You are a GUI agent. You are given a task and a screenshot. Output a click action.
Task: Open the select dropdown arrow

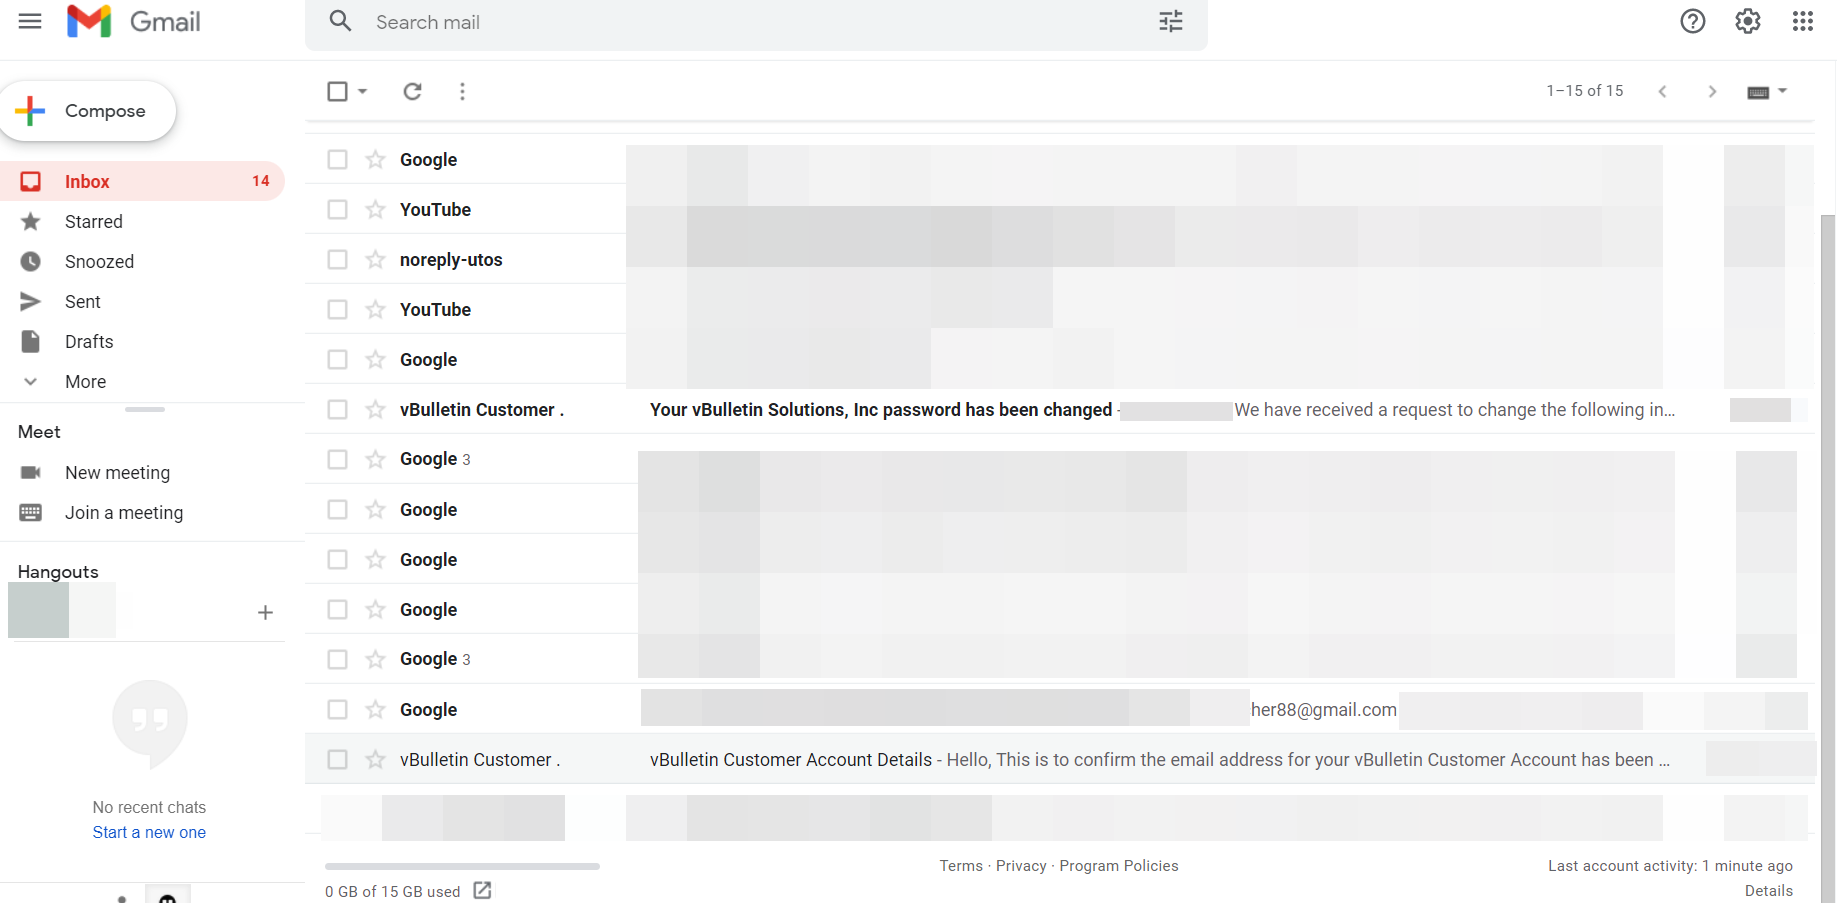[362, 91]
